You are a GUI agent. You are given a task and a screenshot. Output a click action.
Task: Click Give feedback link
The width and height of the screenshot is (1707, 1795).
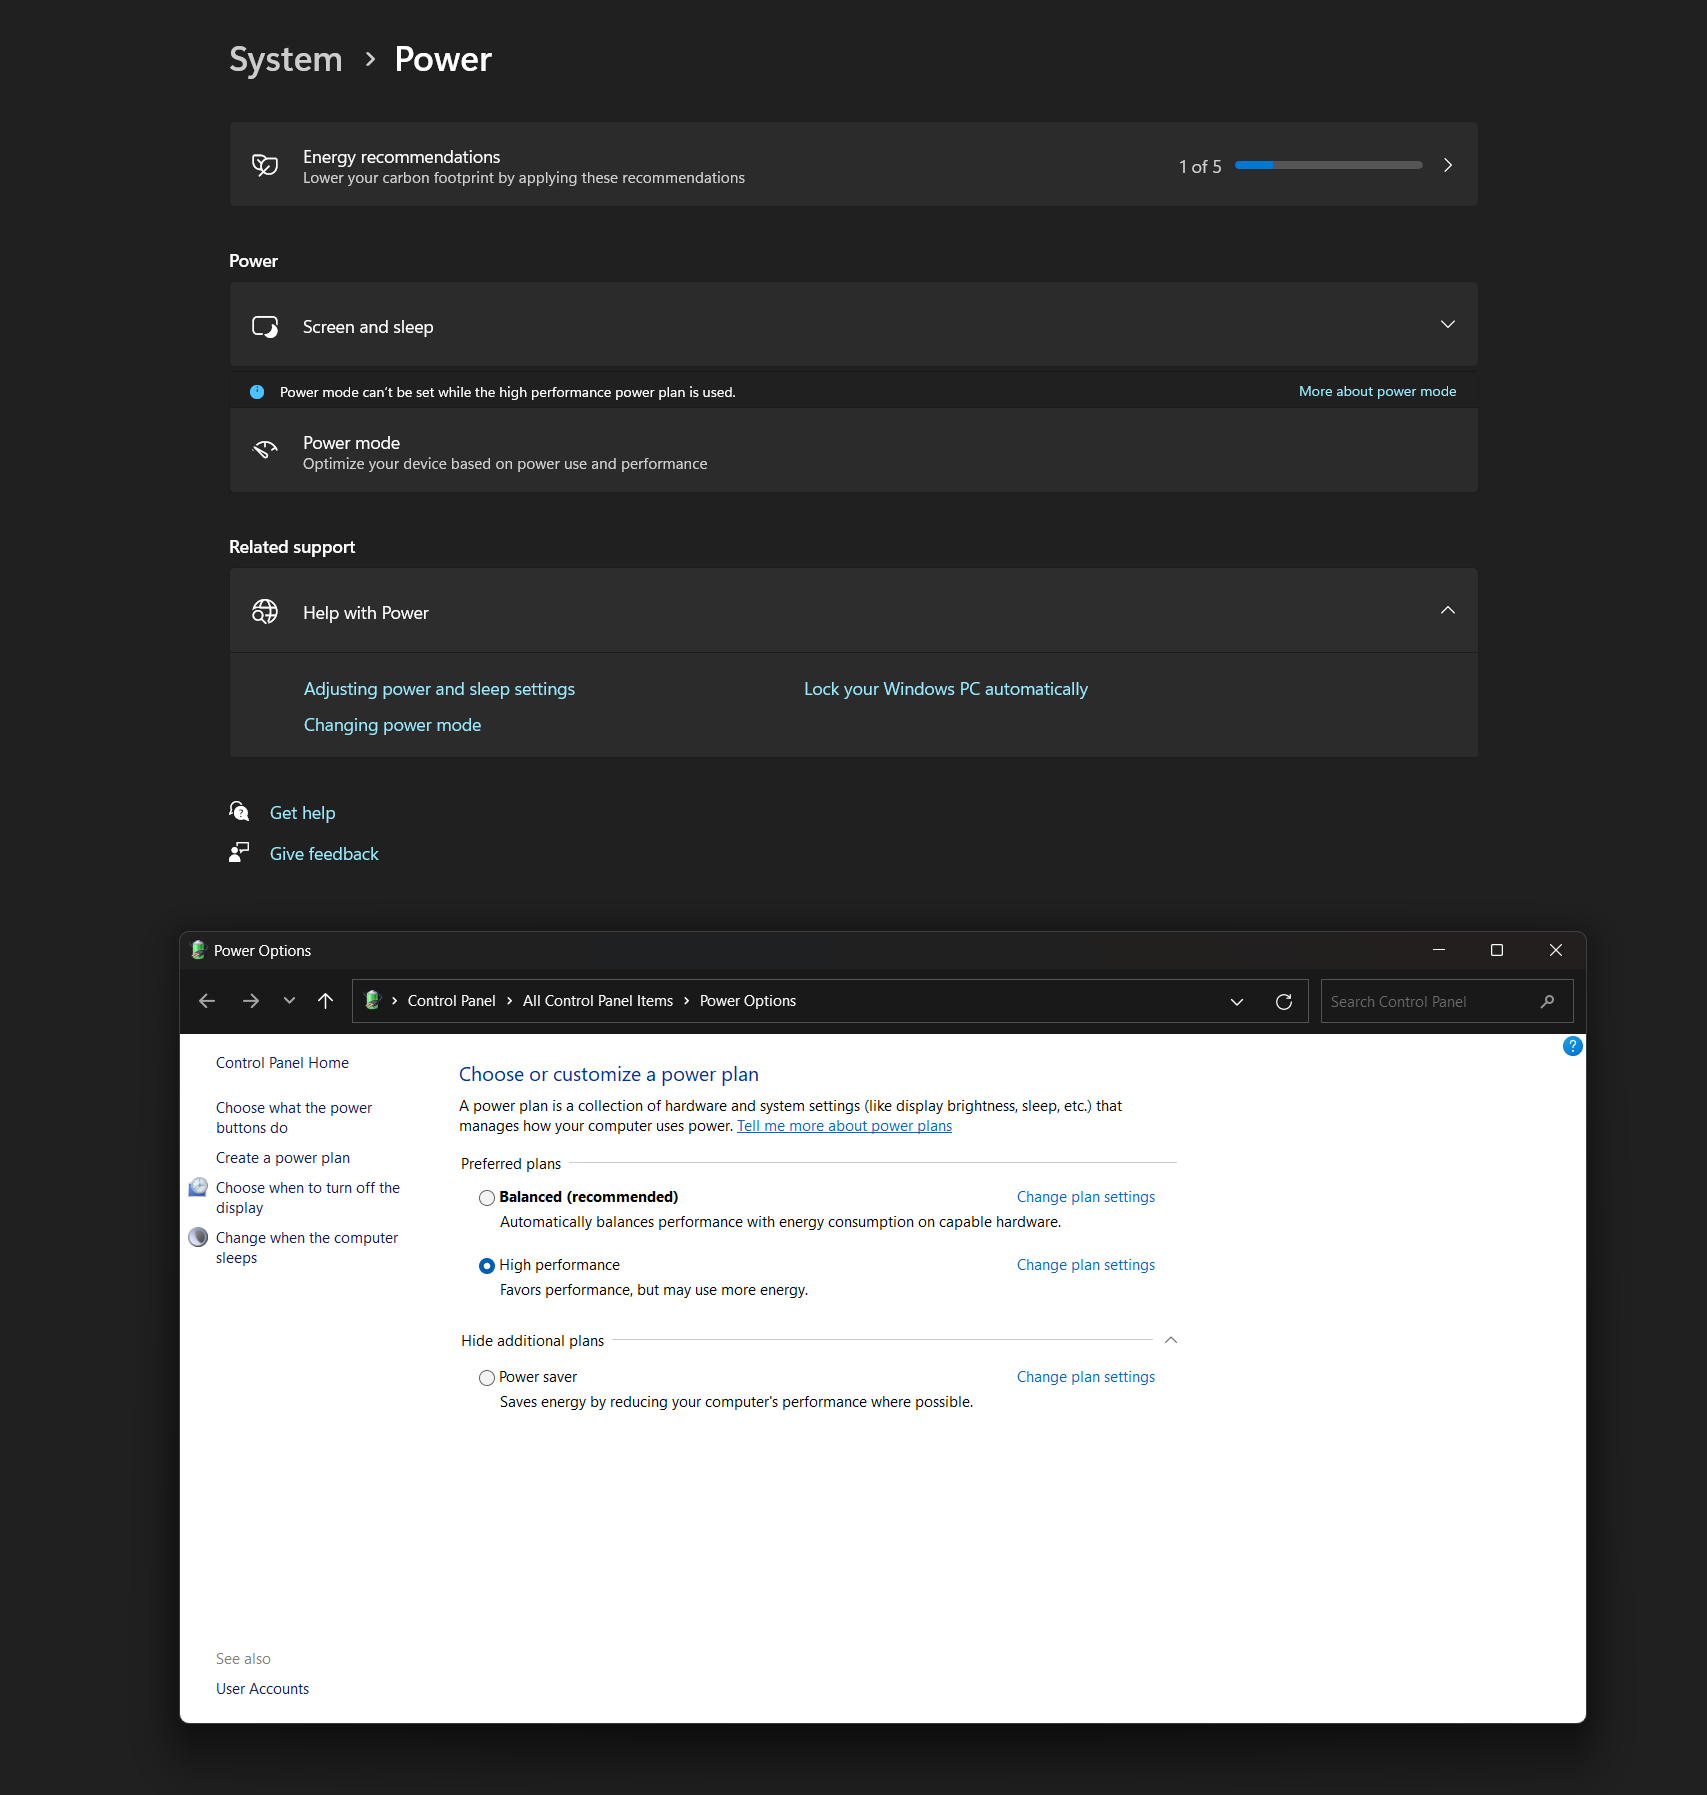coord(324,854)
